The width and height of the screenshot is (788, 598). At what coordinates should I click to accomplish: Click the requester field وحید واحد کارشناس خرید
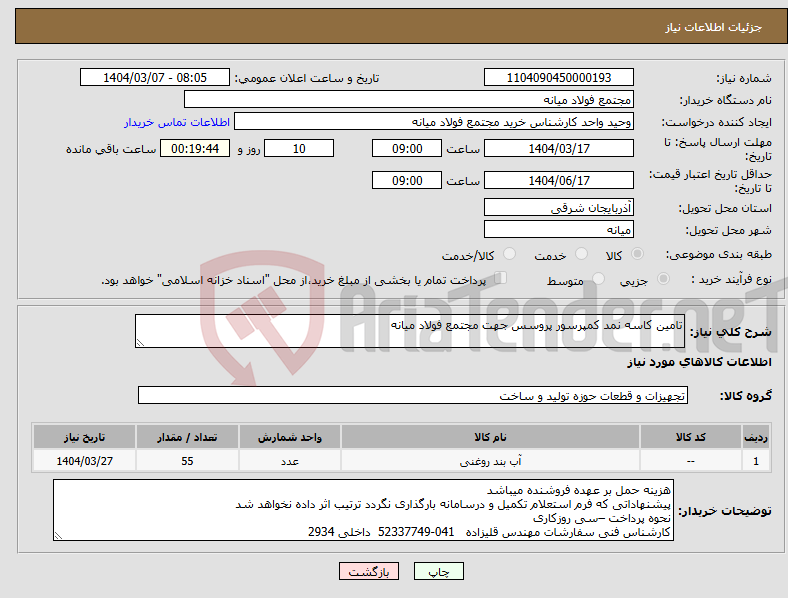(x=434, y=122)
